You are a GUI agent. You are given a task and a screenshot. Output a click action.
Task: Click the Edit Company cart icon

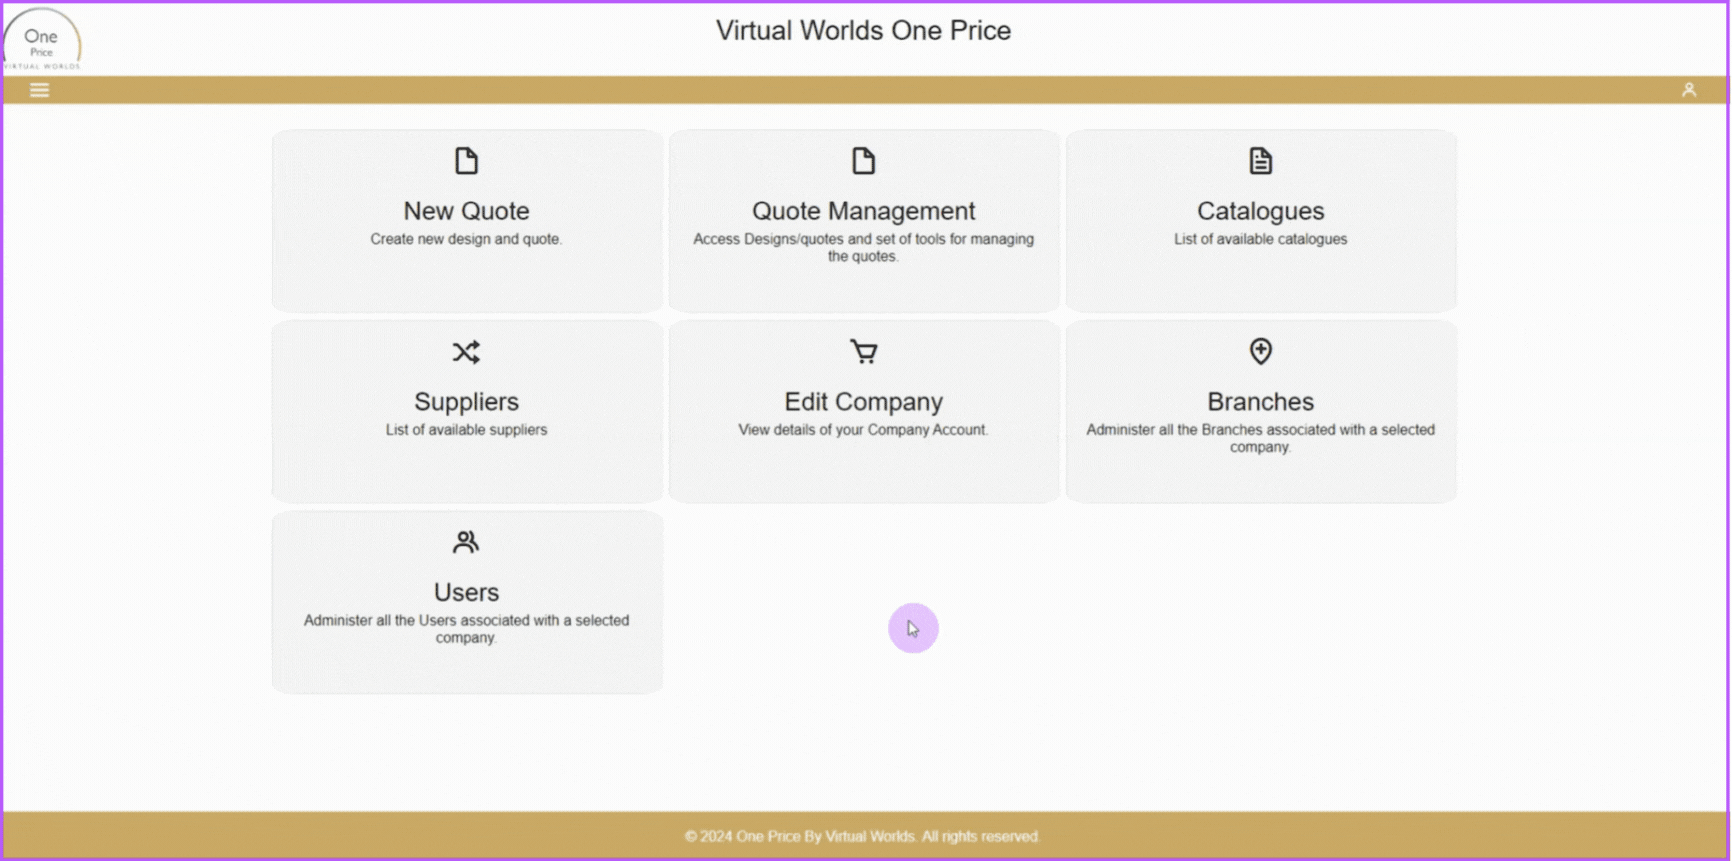[863, 352]
